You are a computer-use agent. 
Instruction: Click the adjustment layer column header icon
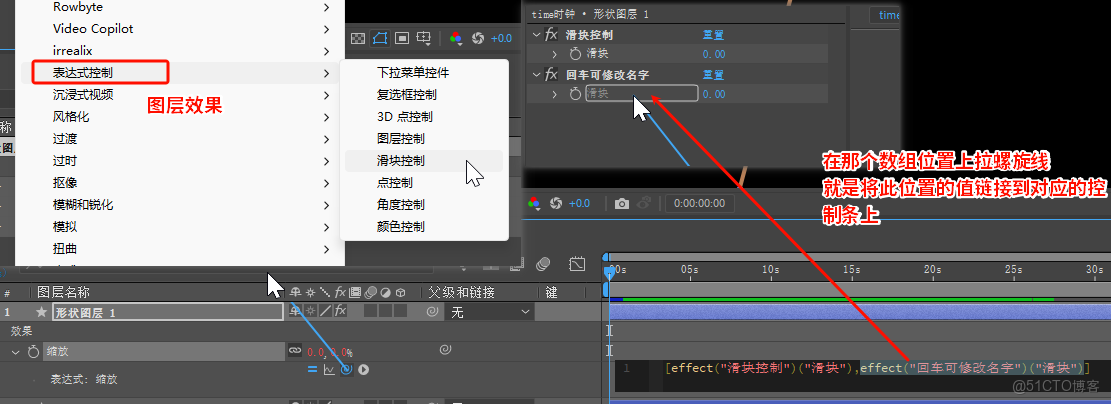[x=385, y=293]
